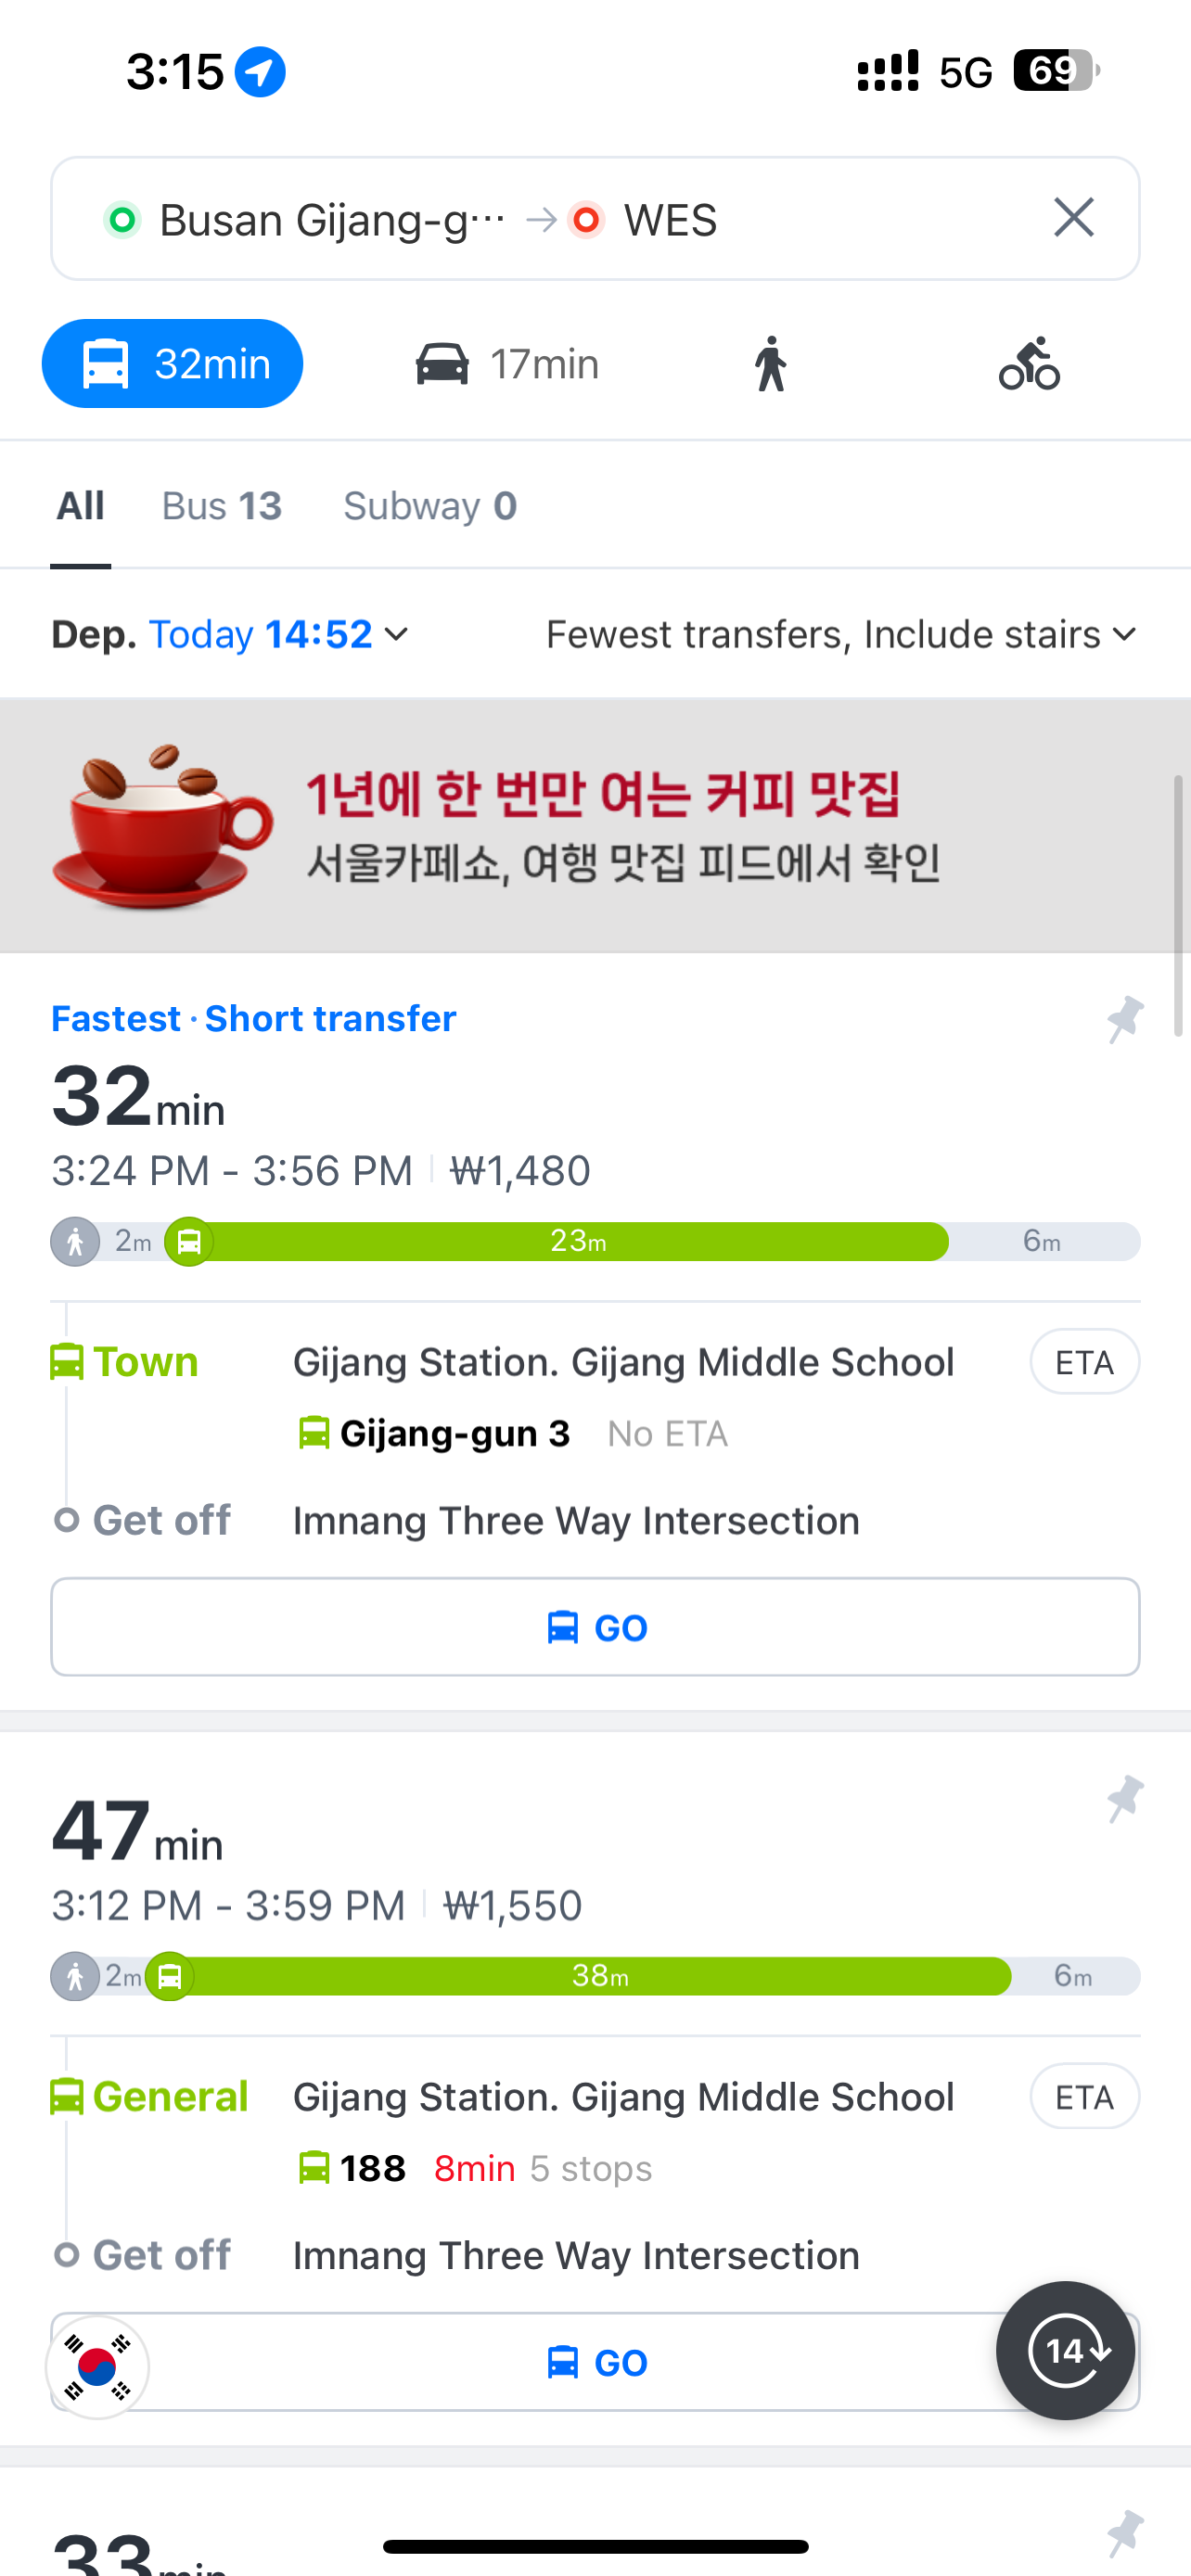This screenshot has width=1191, height=2576.
Task: Open the Subway 0 tab
Action: (430, 506)
